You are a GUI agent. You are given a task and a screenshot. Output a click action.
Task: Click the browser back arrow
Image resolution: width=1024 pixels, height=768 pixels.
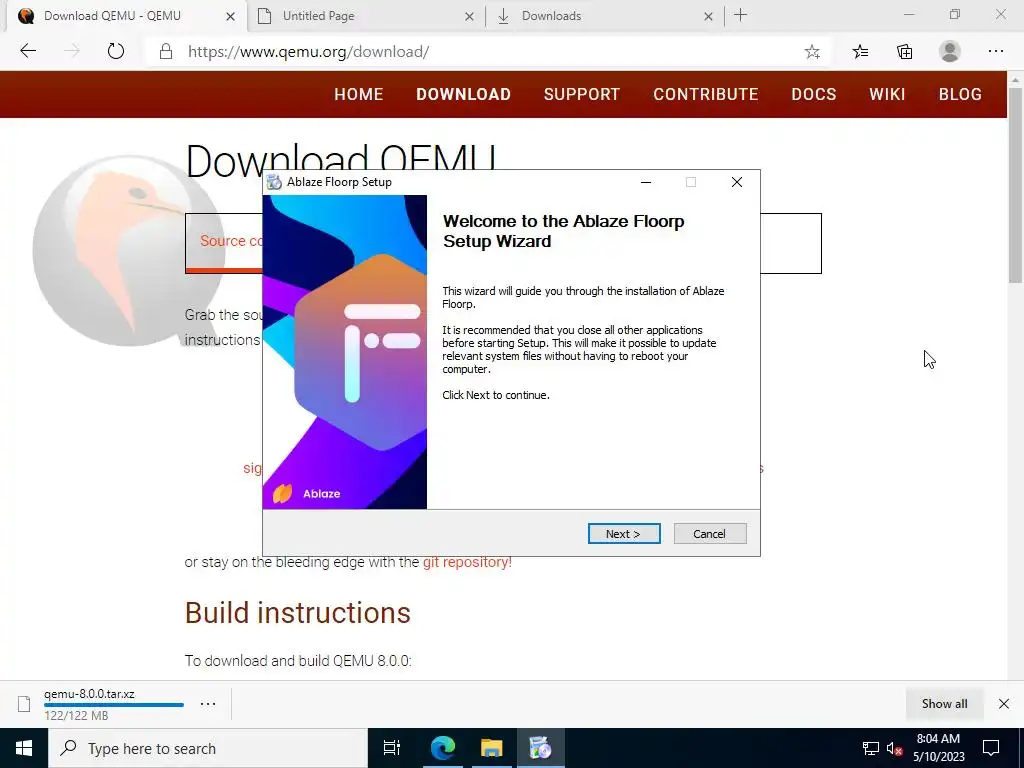[x=28, y=51]
